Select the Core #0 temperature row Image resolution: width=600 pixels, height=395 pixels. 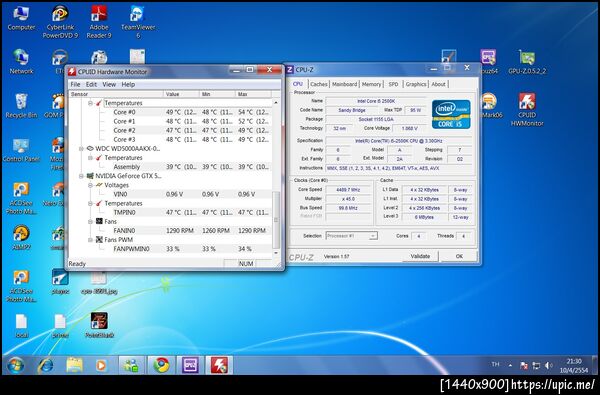pos(170,112)
